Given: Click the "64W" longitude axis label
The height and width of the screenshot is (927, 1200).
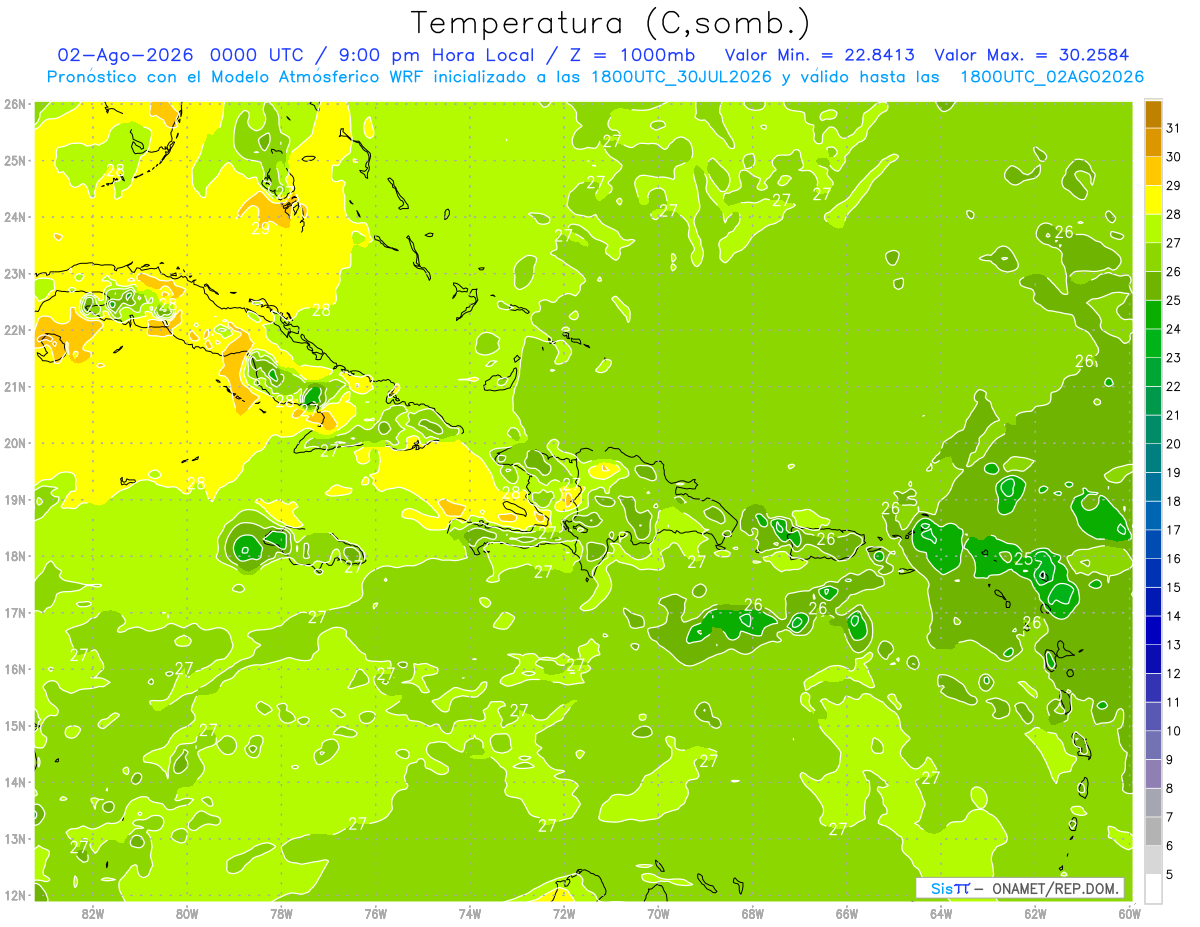Looking at the screenshot, I should point(941,913).
